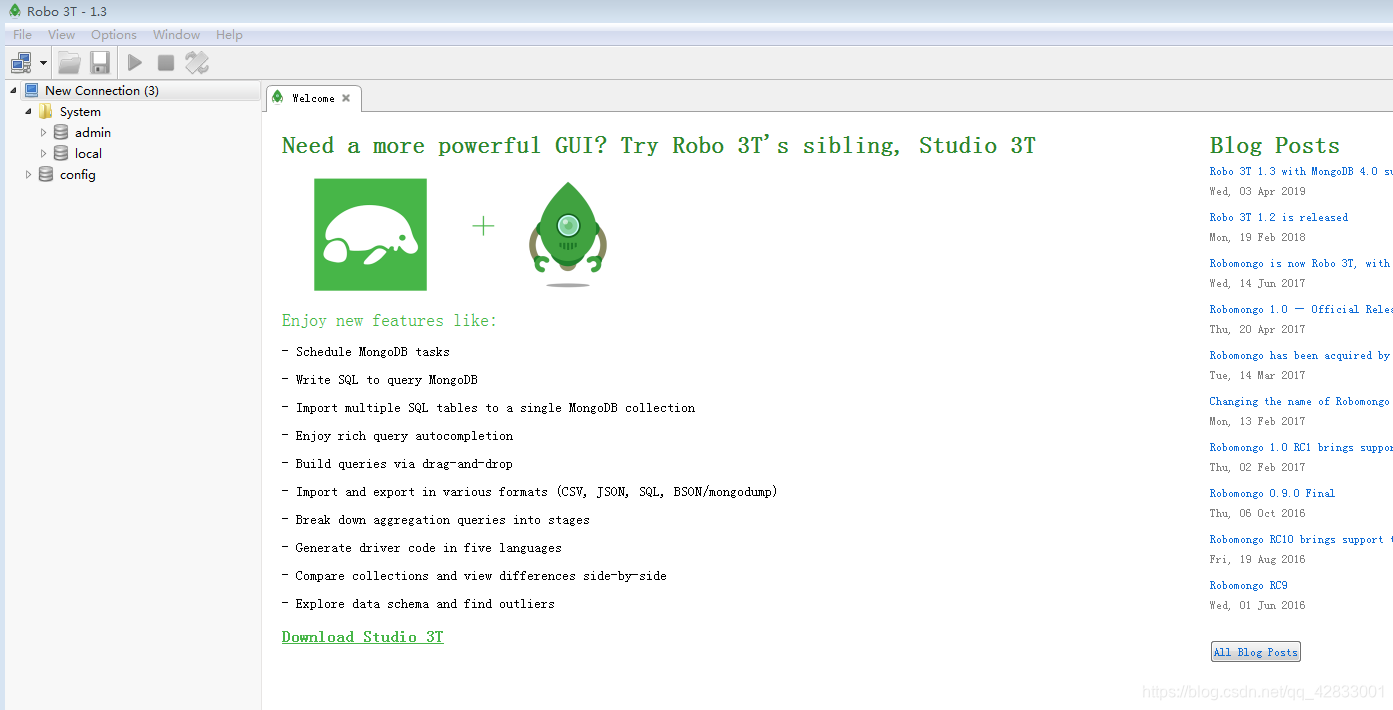
Task: Open Robomongo has been acquired post
Action: pos(1300,356)
